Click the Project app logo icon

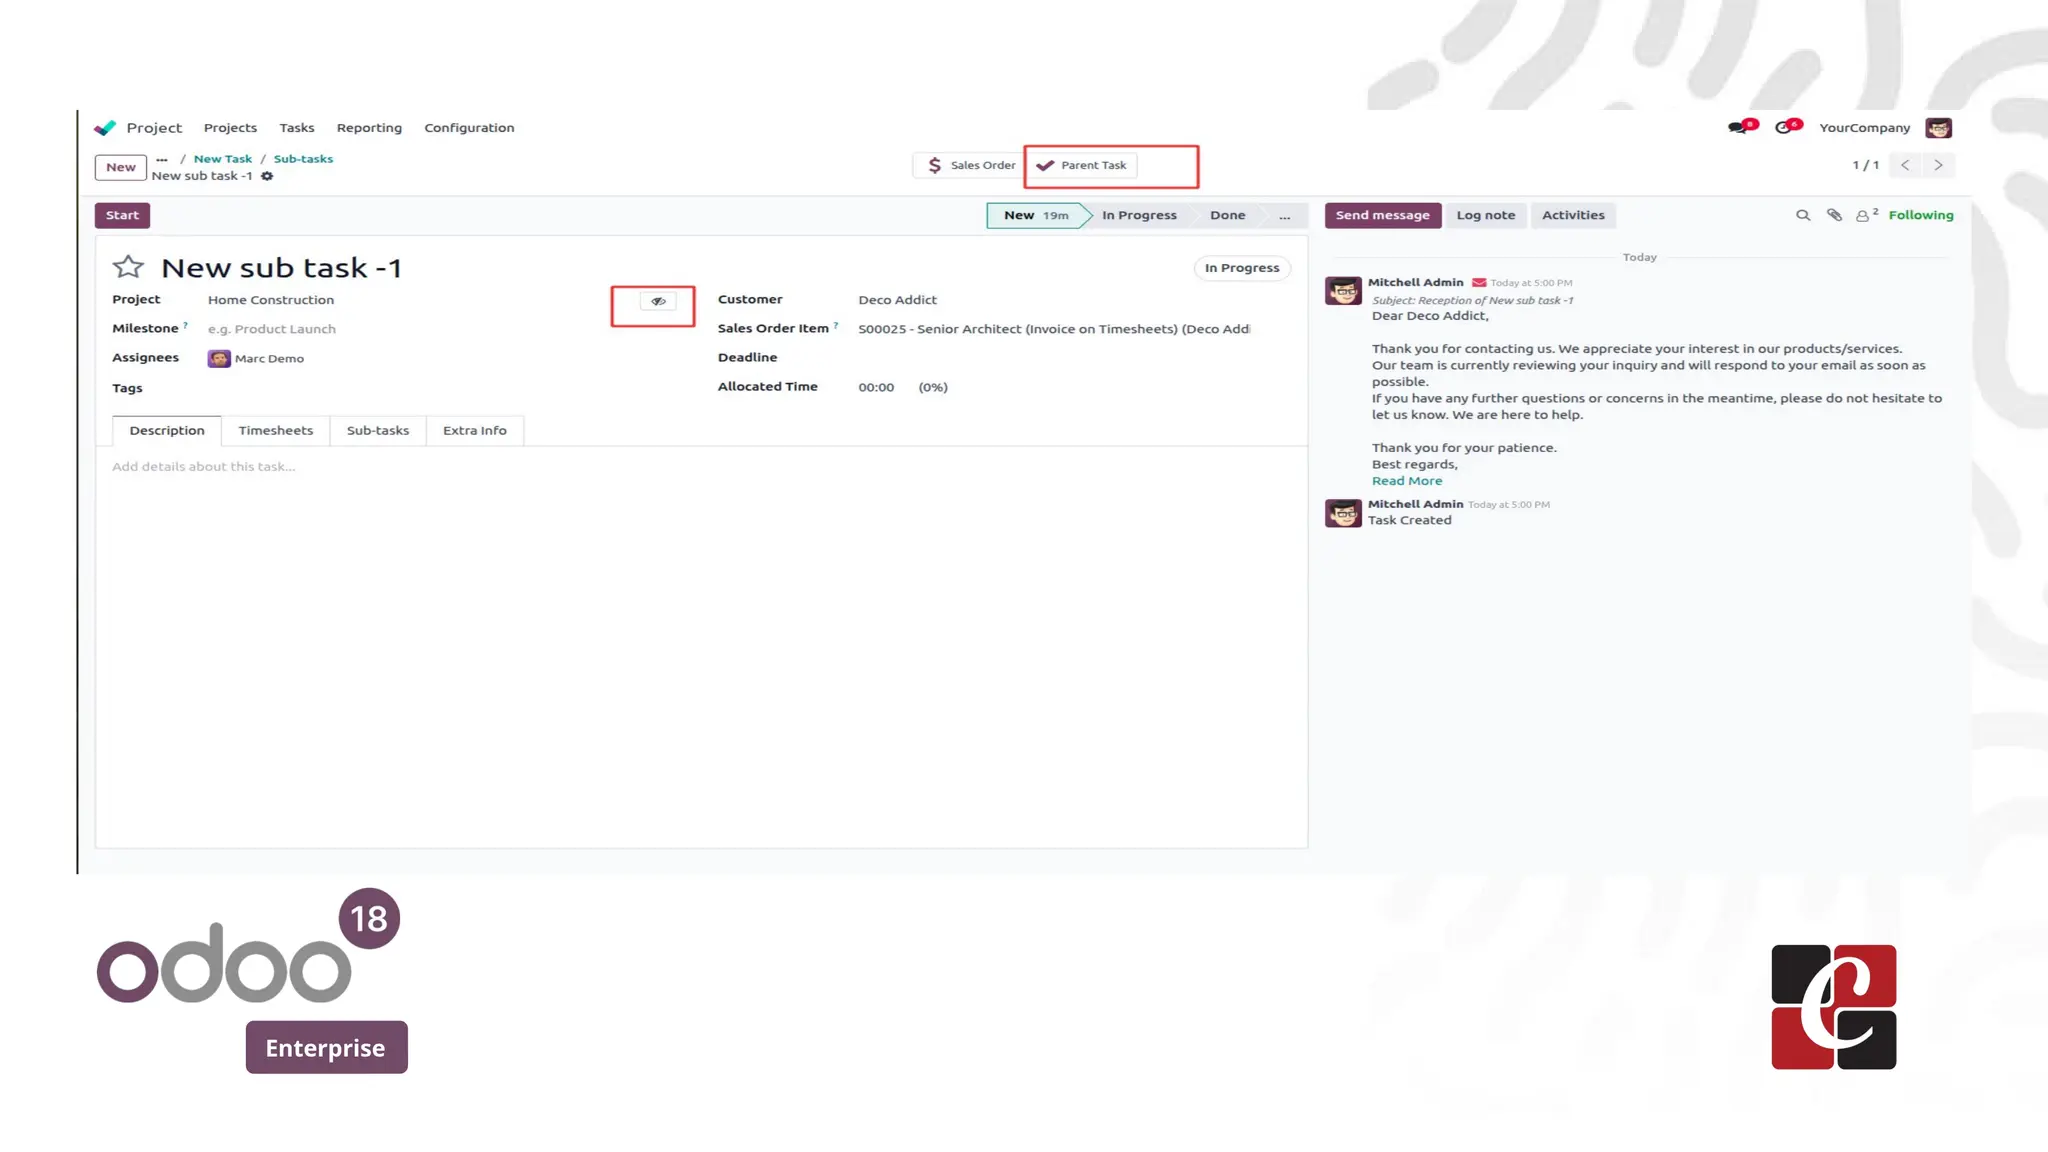pyautogui.click(x=105, y=128)
